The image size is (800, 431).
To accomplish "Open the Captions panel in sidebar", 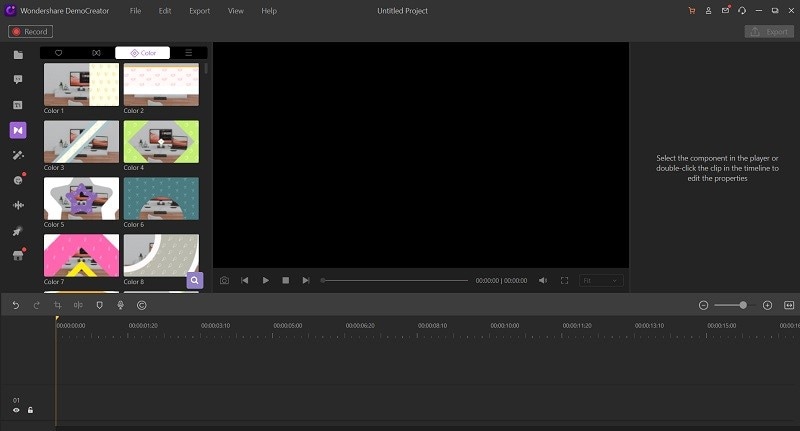I will 18,105.
